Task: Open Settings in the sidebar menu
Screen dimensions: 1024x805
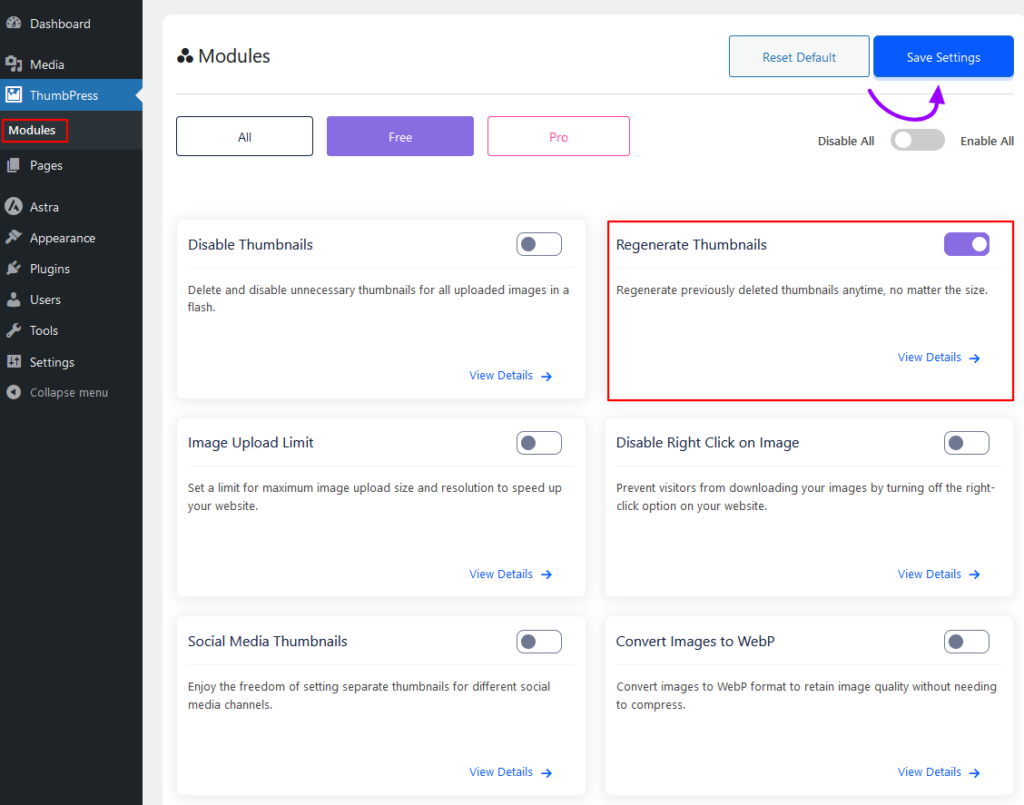Action: (71, 362)
